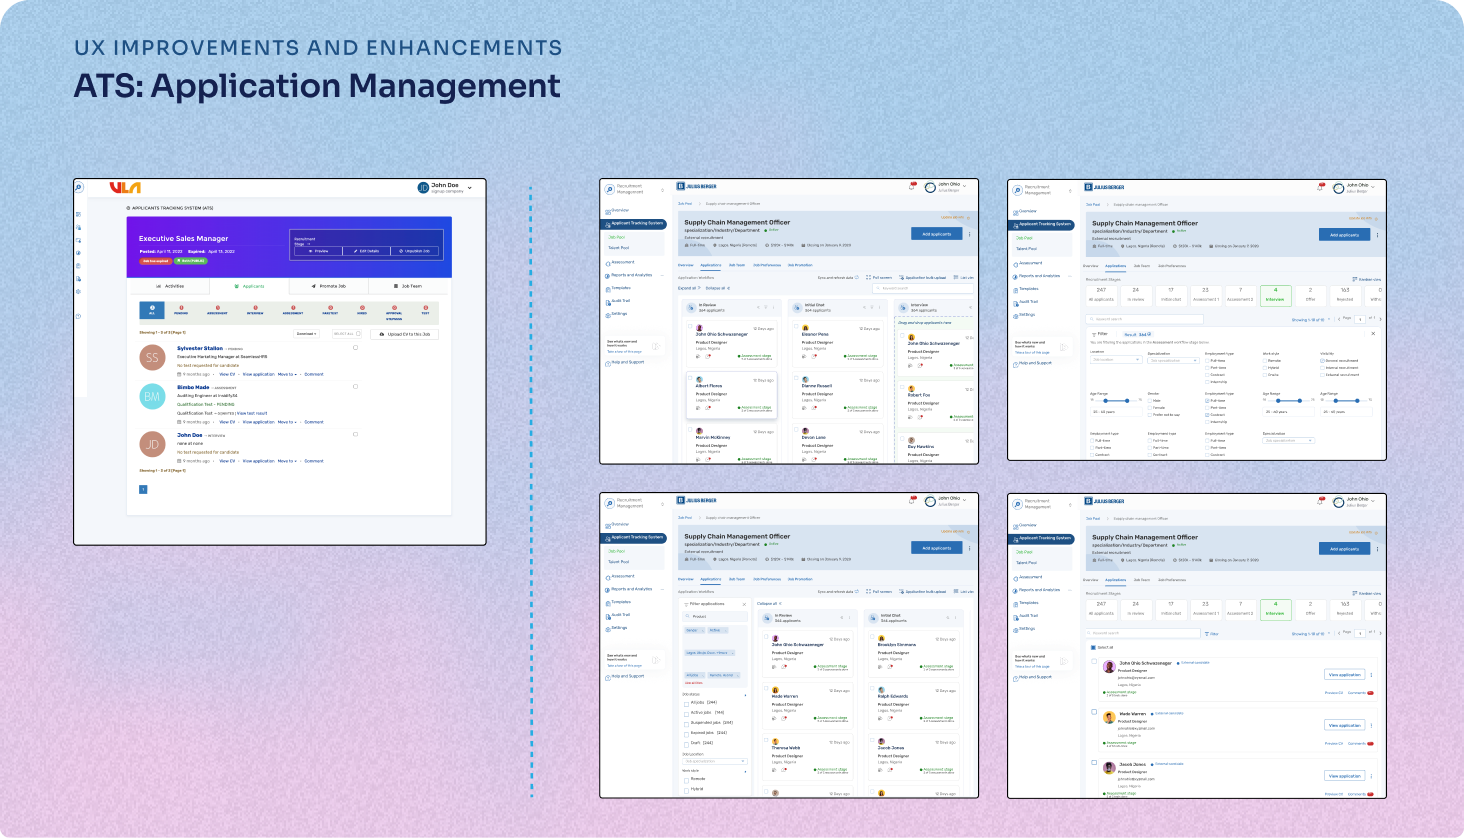This screenshot has height=838, width=1464.
Task: Switch to Job Promotion tab in Kanban screen
Action: 800,265
